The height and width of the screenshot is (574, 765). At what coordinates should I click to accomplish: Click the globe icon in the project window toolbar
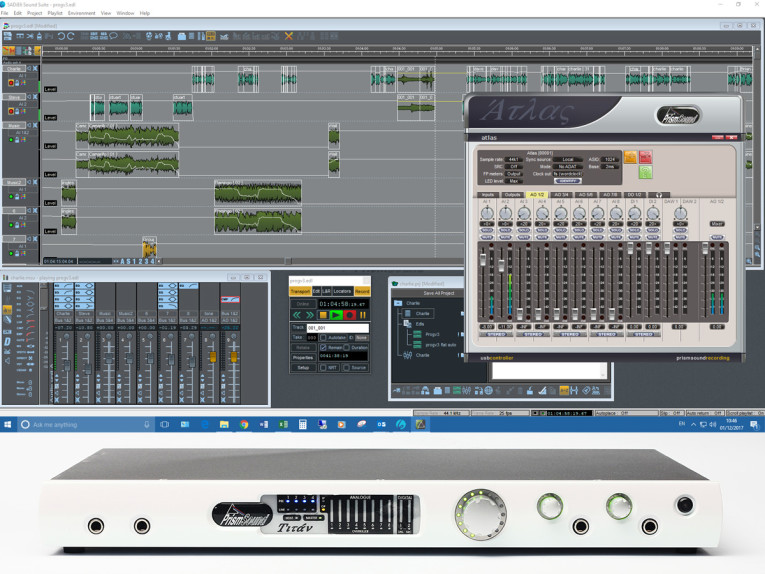point(488,391)
